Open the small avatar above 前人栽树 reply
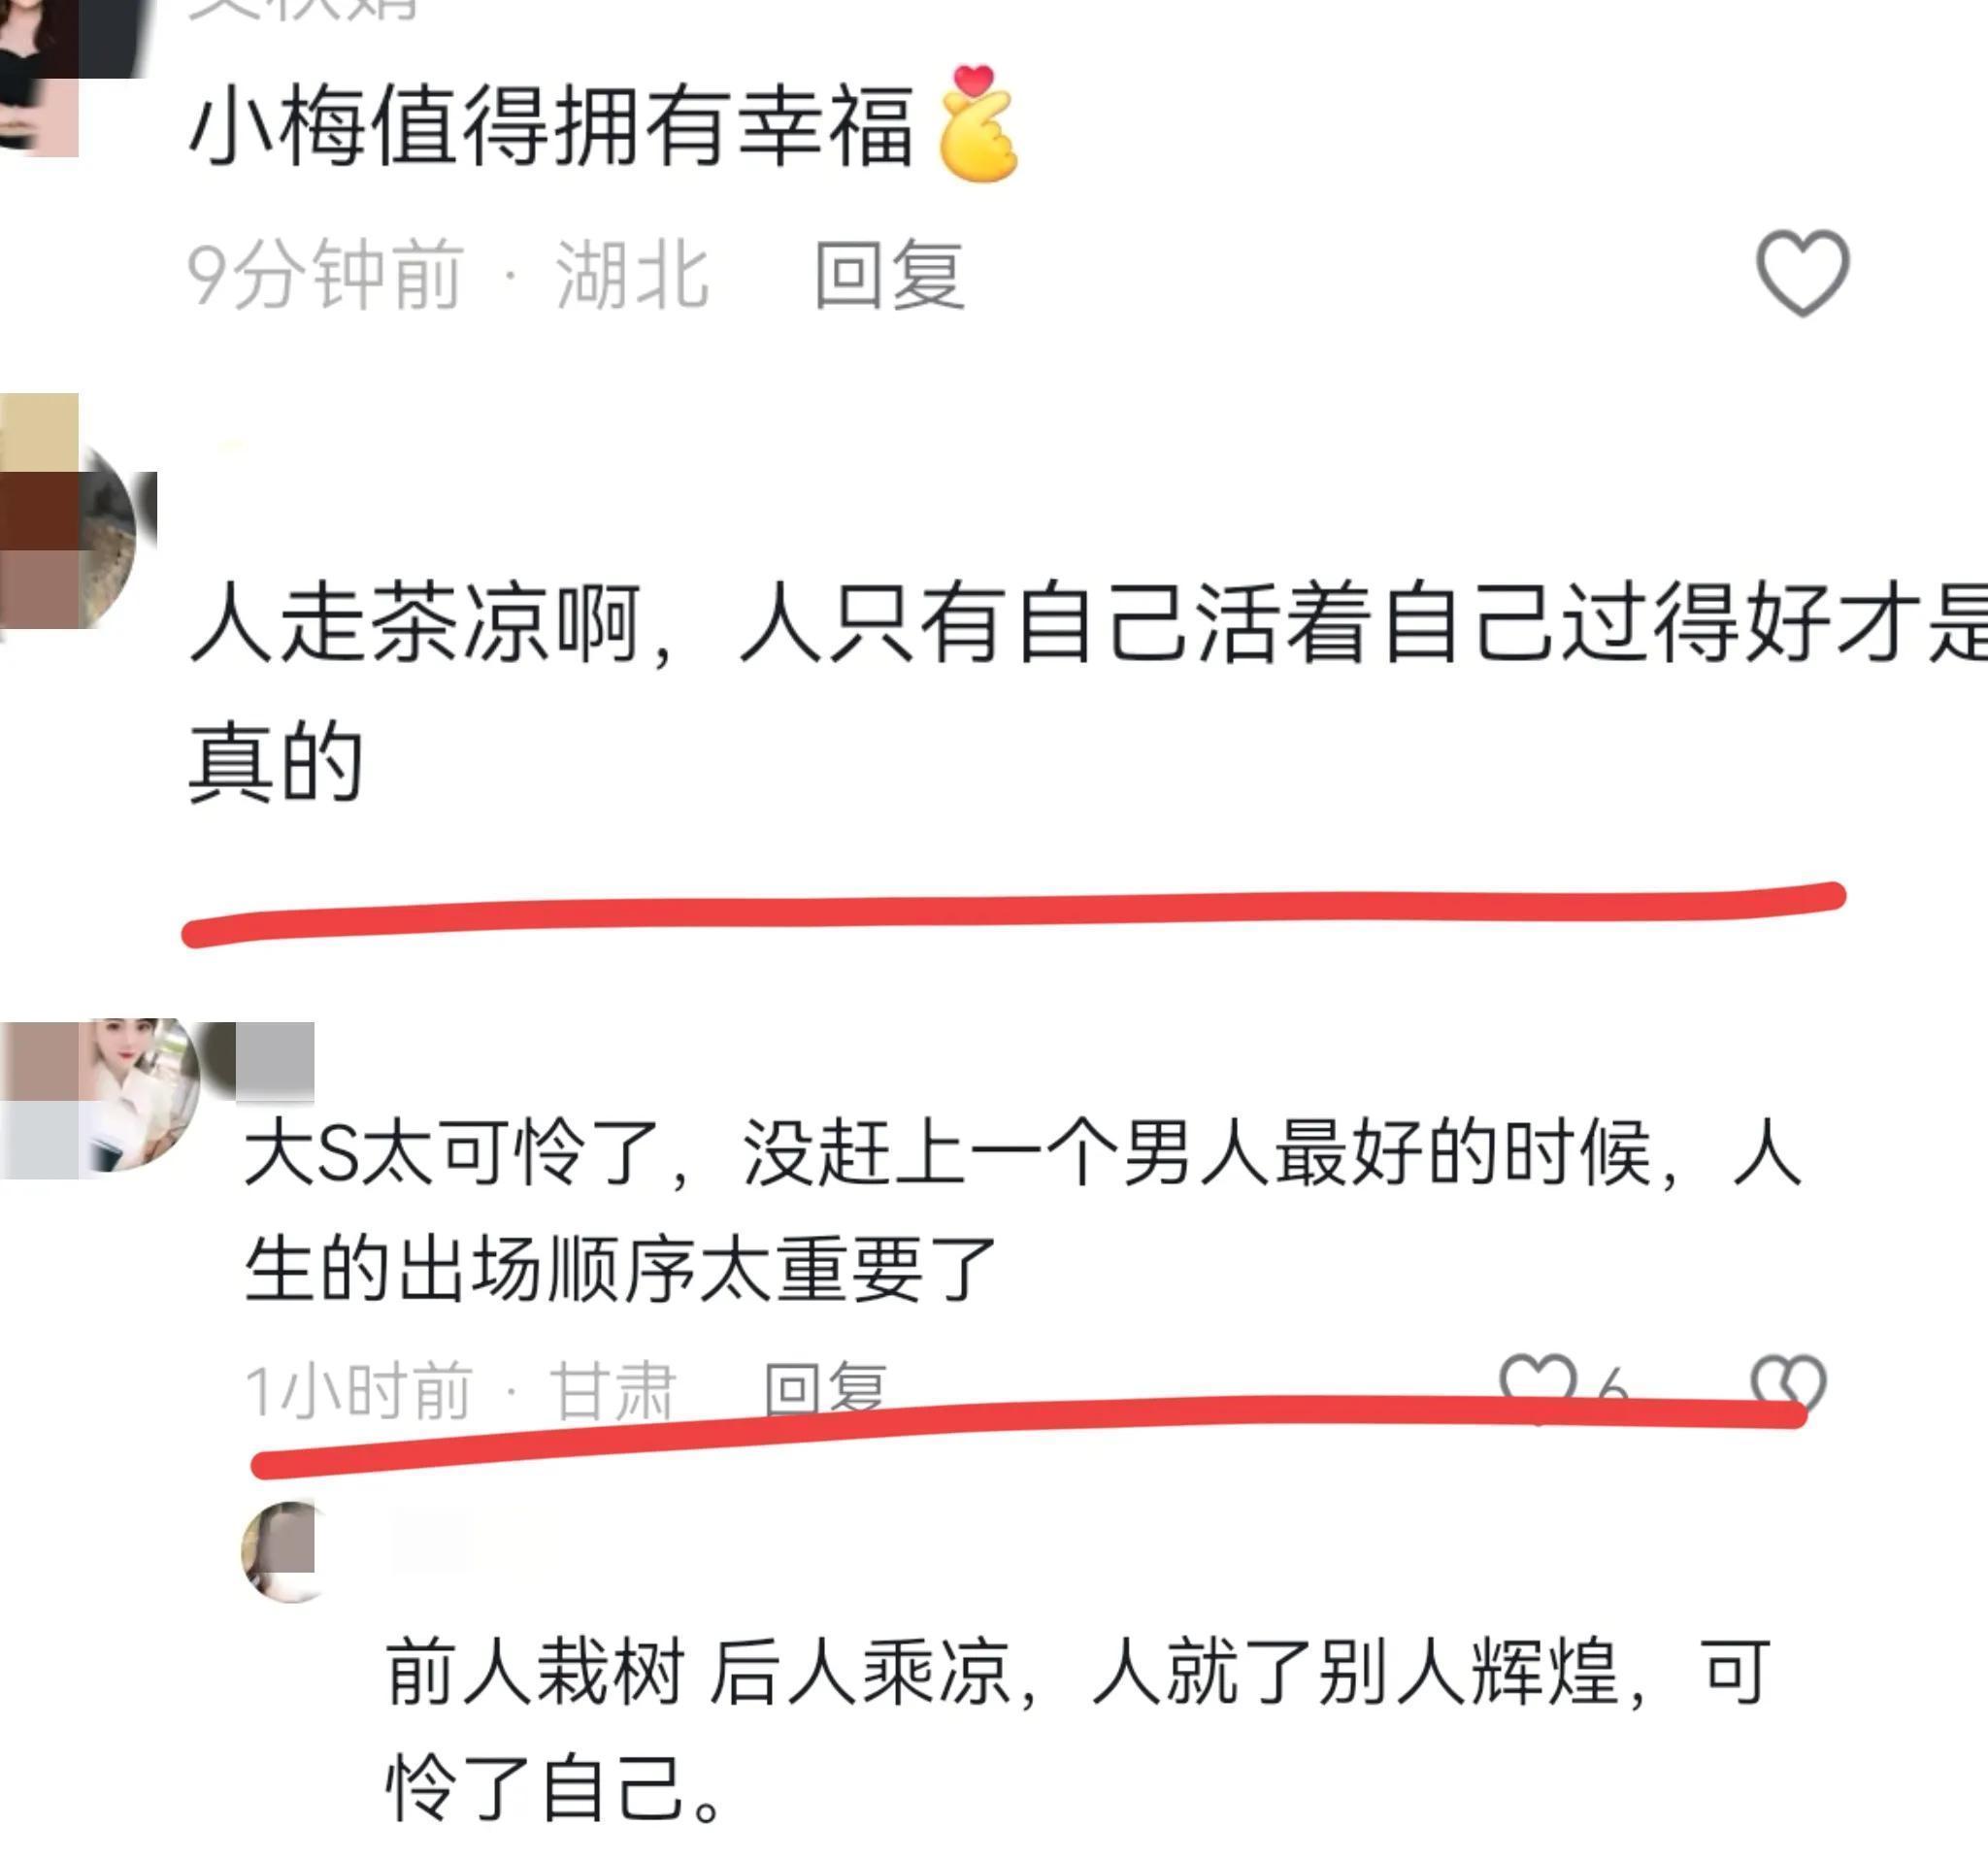1988x1859 pixels. [x=281, y=1551]
